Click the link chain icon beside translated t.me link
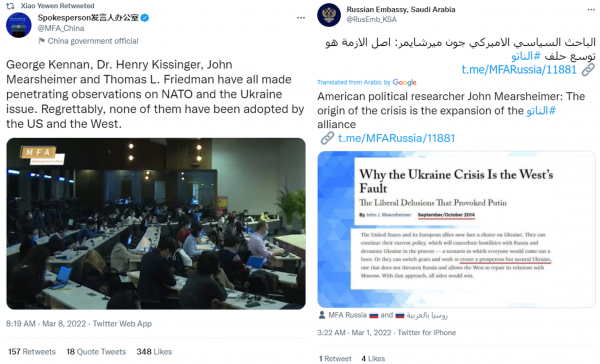600x364 pixels. tap(327, 138)
